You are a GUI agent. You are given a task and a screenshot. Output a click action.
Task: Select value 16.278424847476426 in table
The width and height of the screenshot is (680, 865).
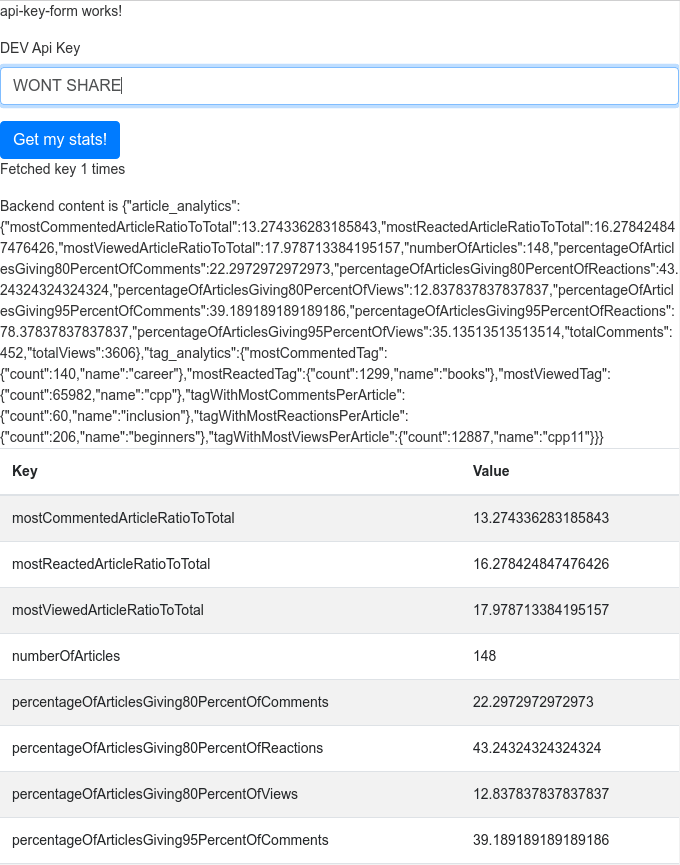[540, 564]
